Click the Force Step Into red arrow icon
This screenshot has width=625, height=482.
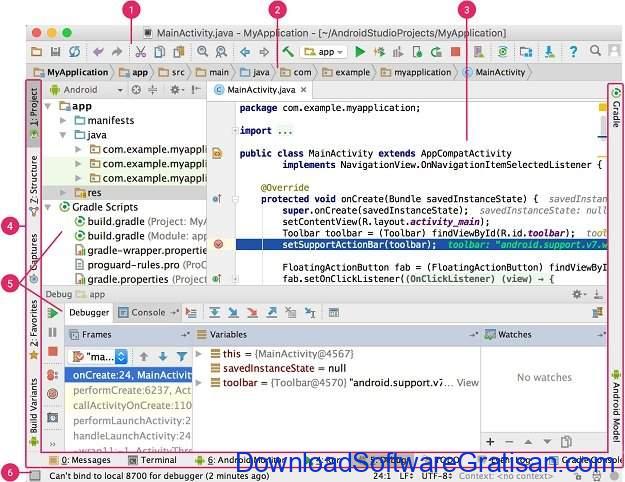click(252, 313)
